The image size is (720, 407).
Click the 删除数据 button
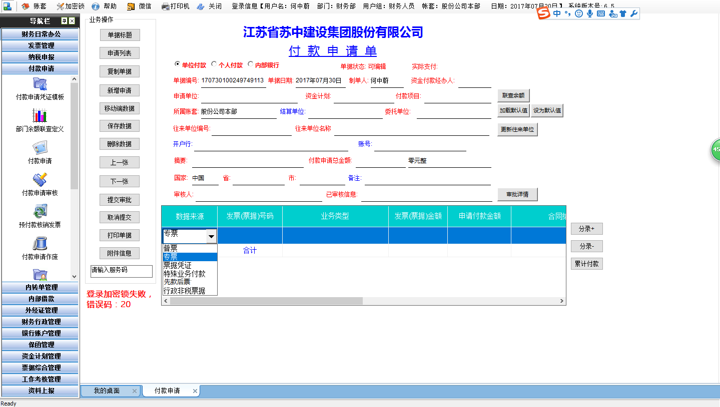[119, 144]
